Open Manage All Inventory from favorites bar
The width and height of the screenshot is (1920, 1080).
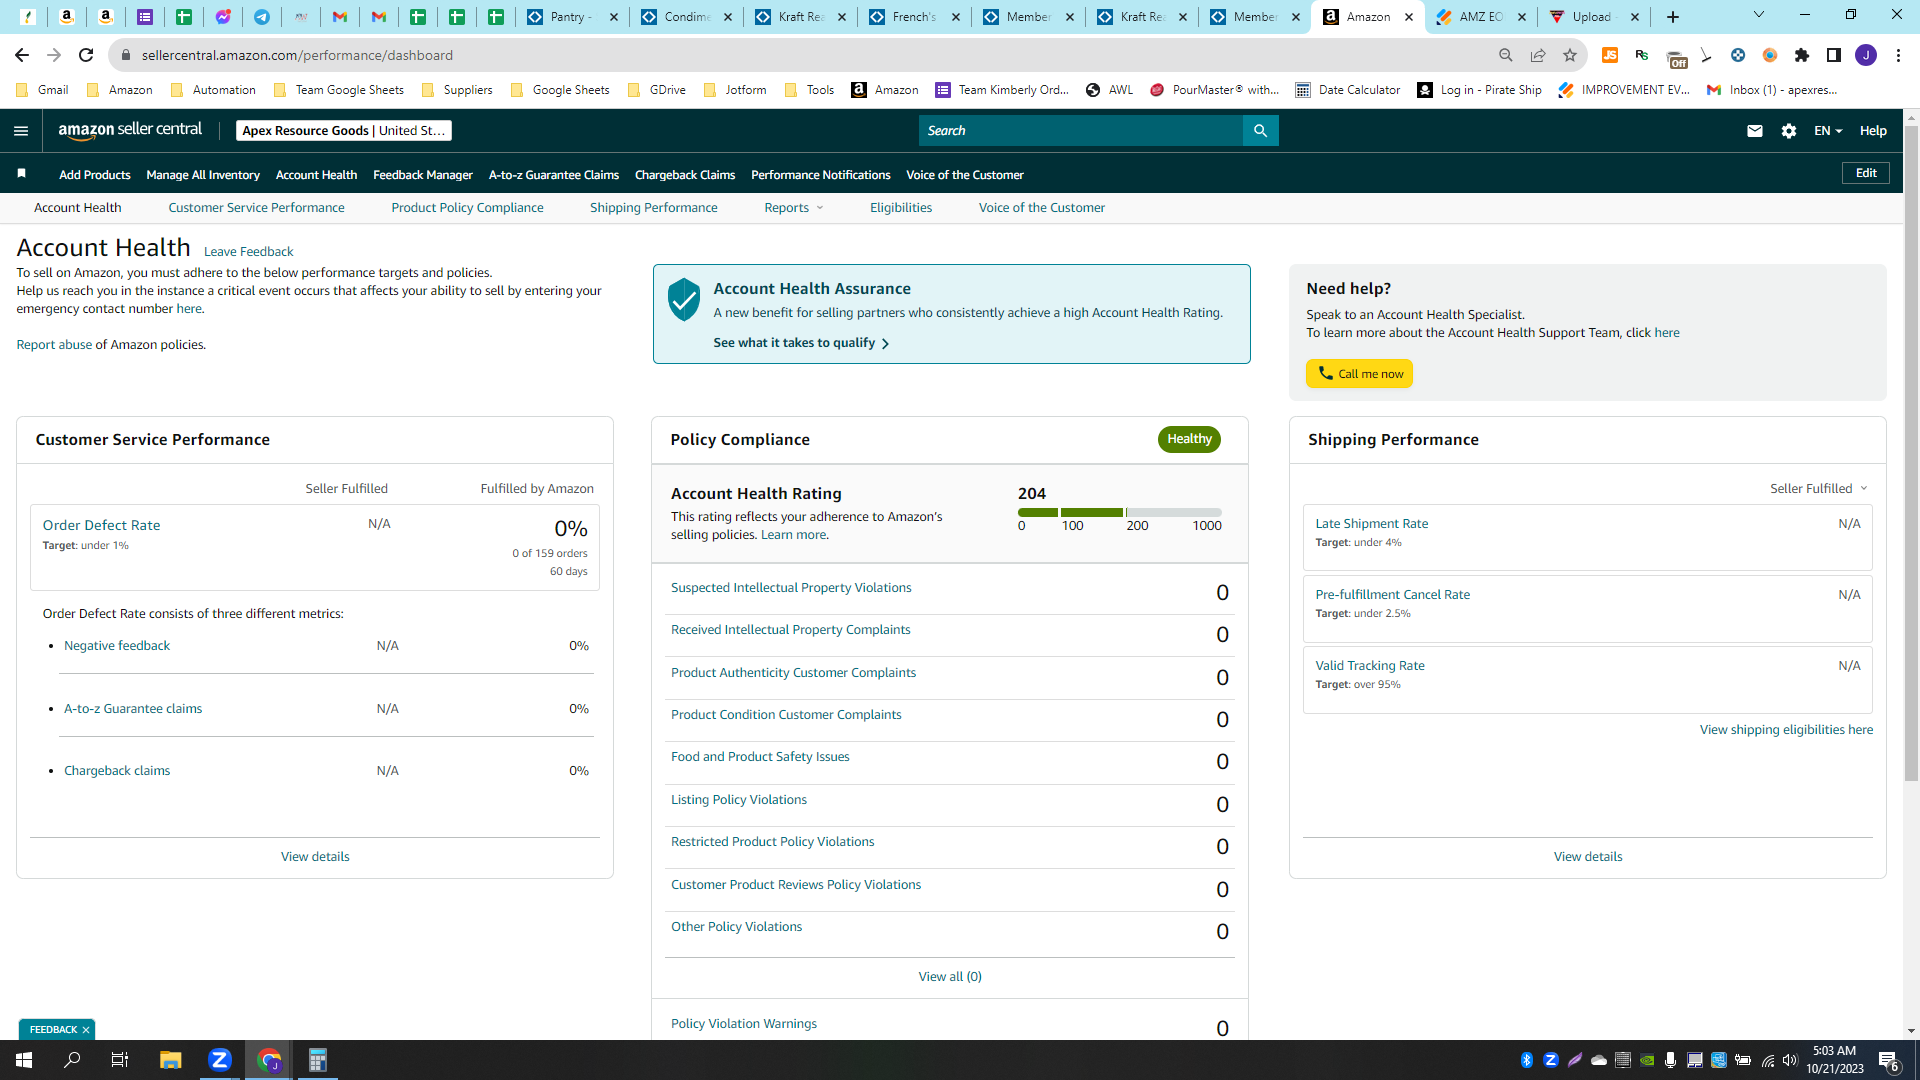coord(203,175)
